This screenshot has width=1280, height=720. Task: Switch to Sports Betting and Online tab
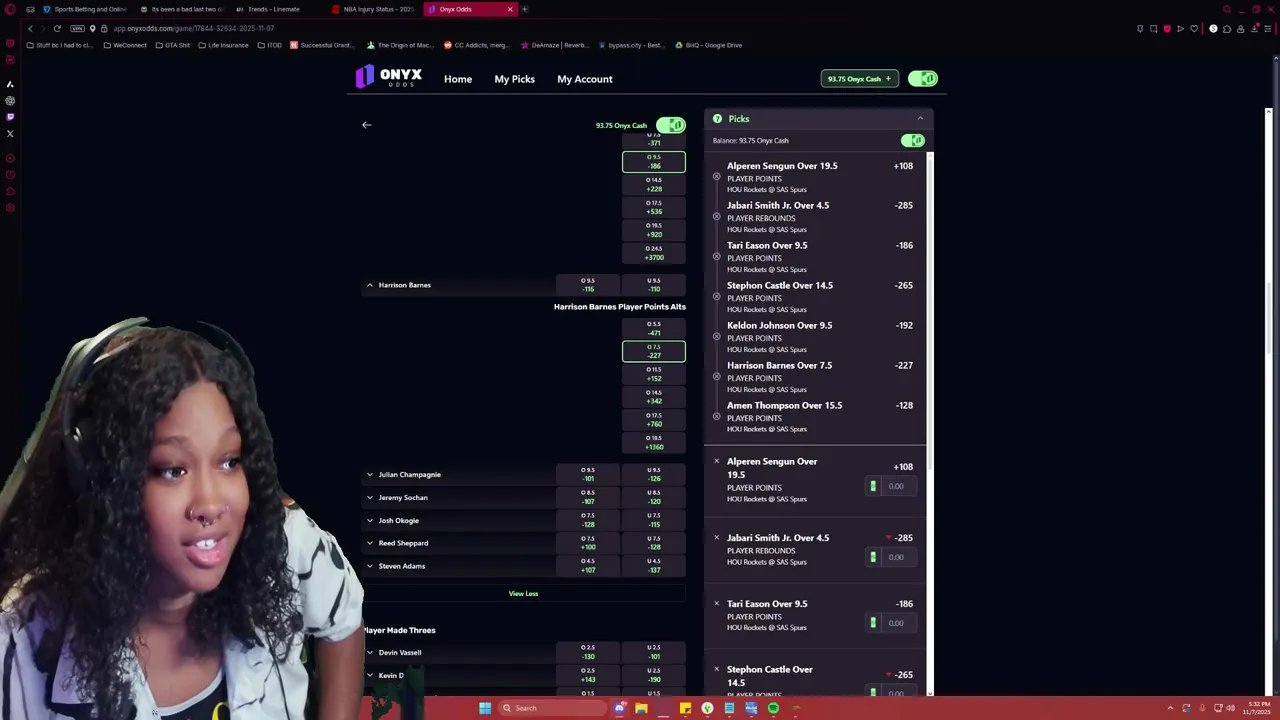[85, 9]
